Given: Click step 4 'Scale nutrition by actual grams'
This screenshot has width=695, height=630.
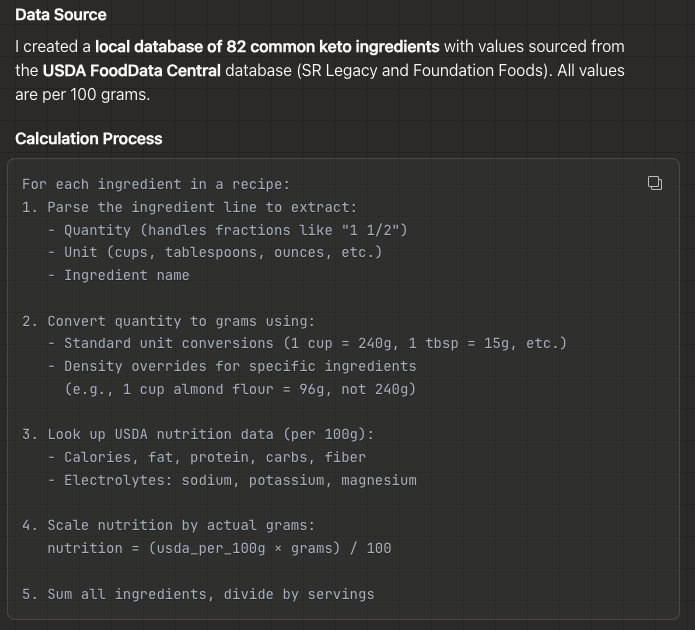Looking at the screenshot, I should [x=180, y=526].
